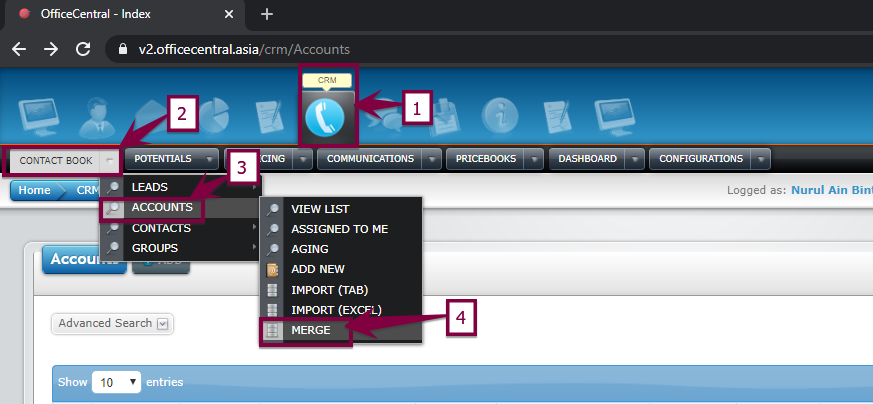Open the CONFIGURATIONS menu
The width and height of the screenshot is (873, 404).
(x=700, y=159)
